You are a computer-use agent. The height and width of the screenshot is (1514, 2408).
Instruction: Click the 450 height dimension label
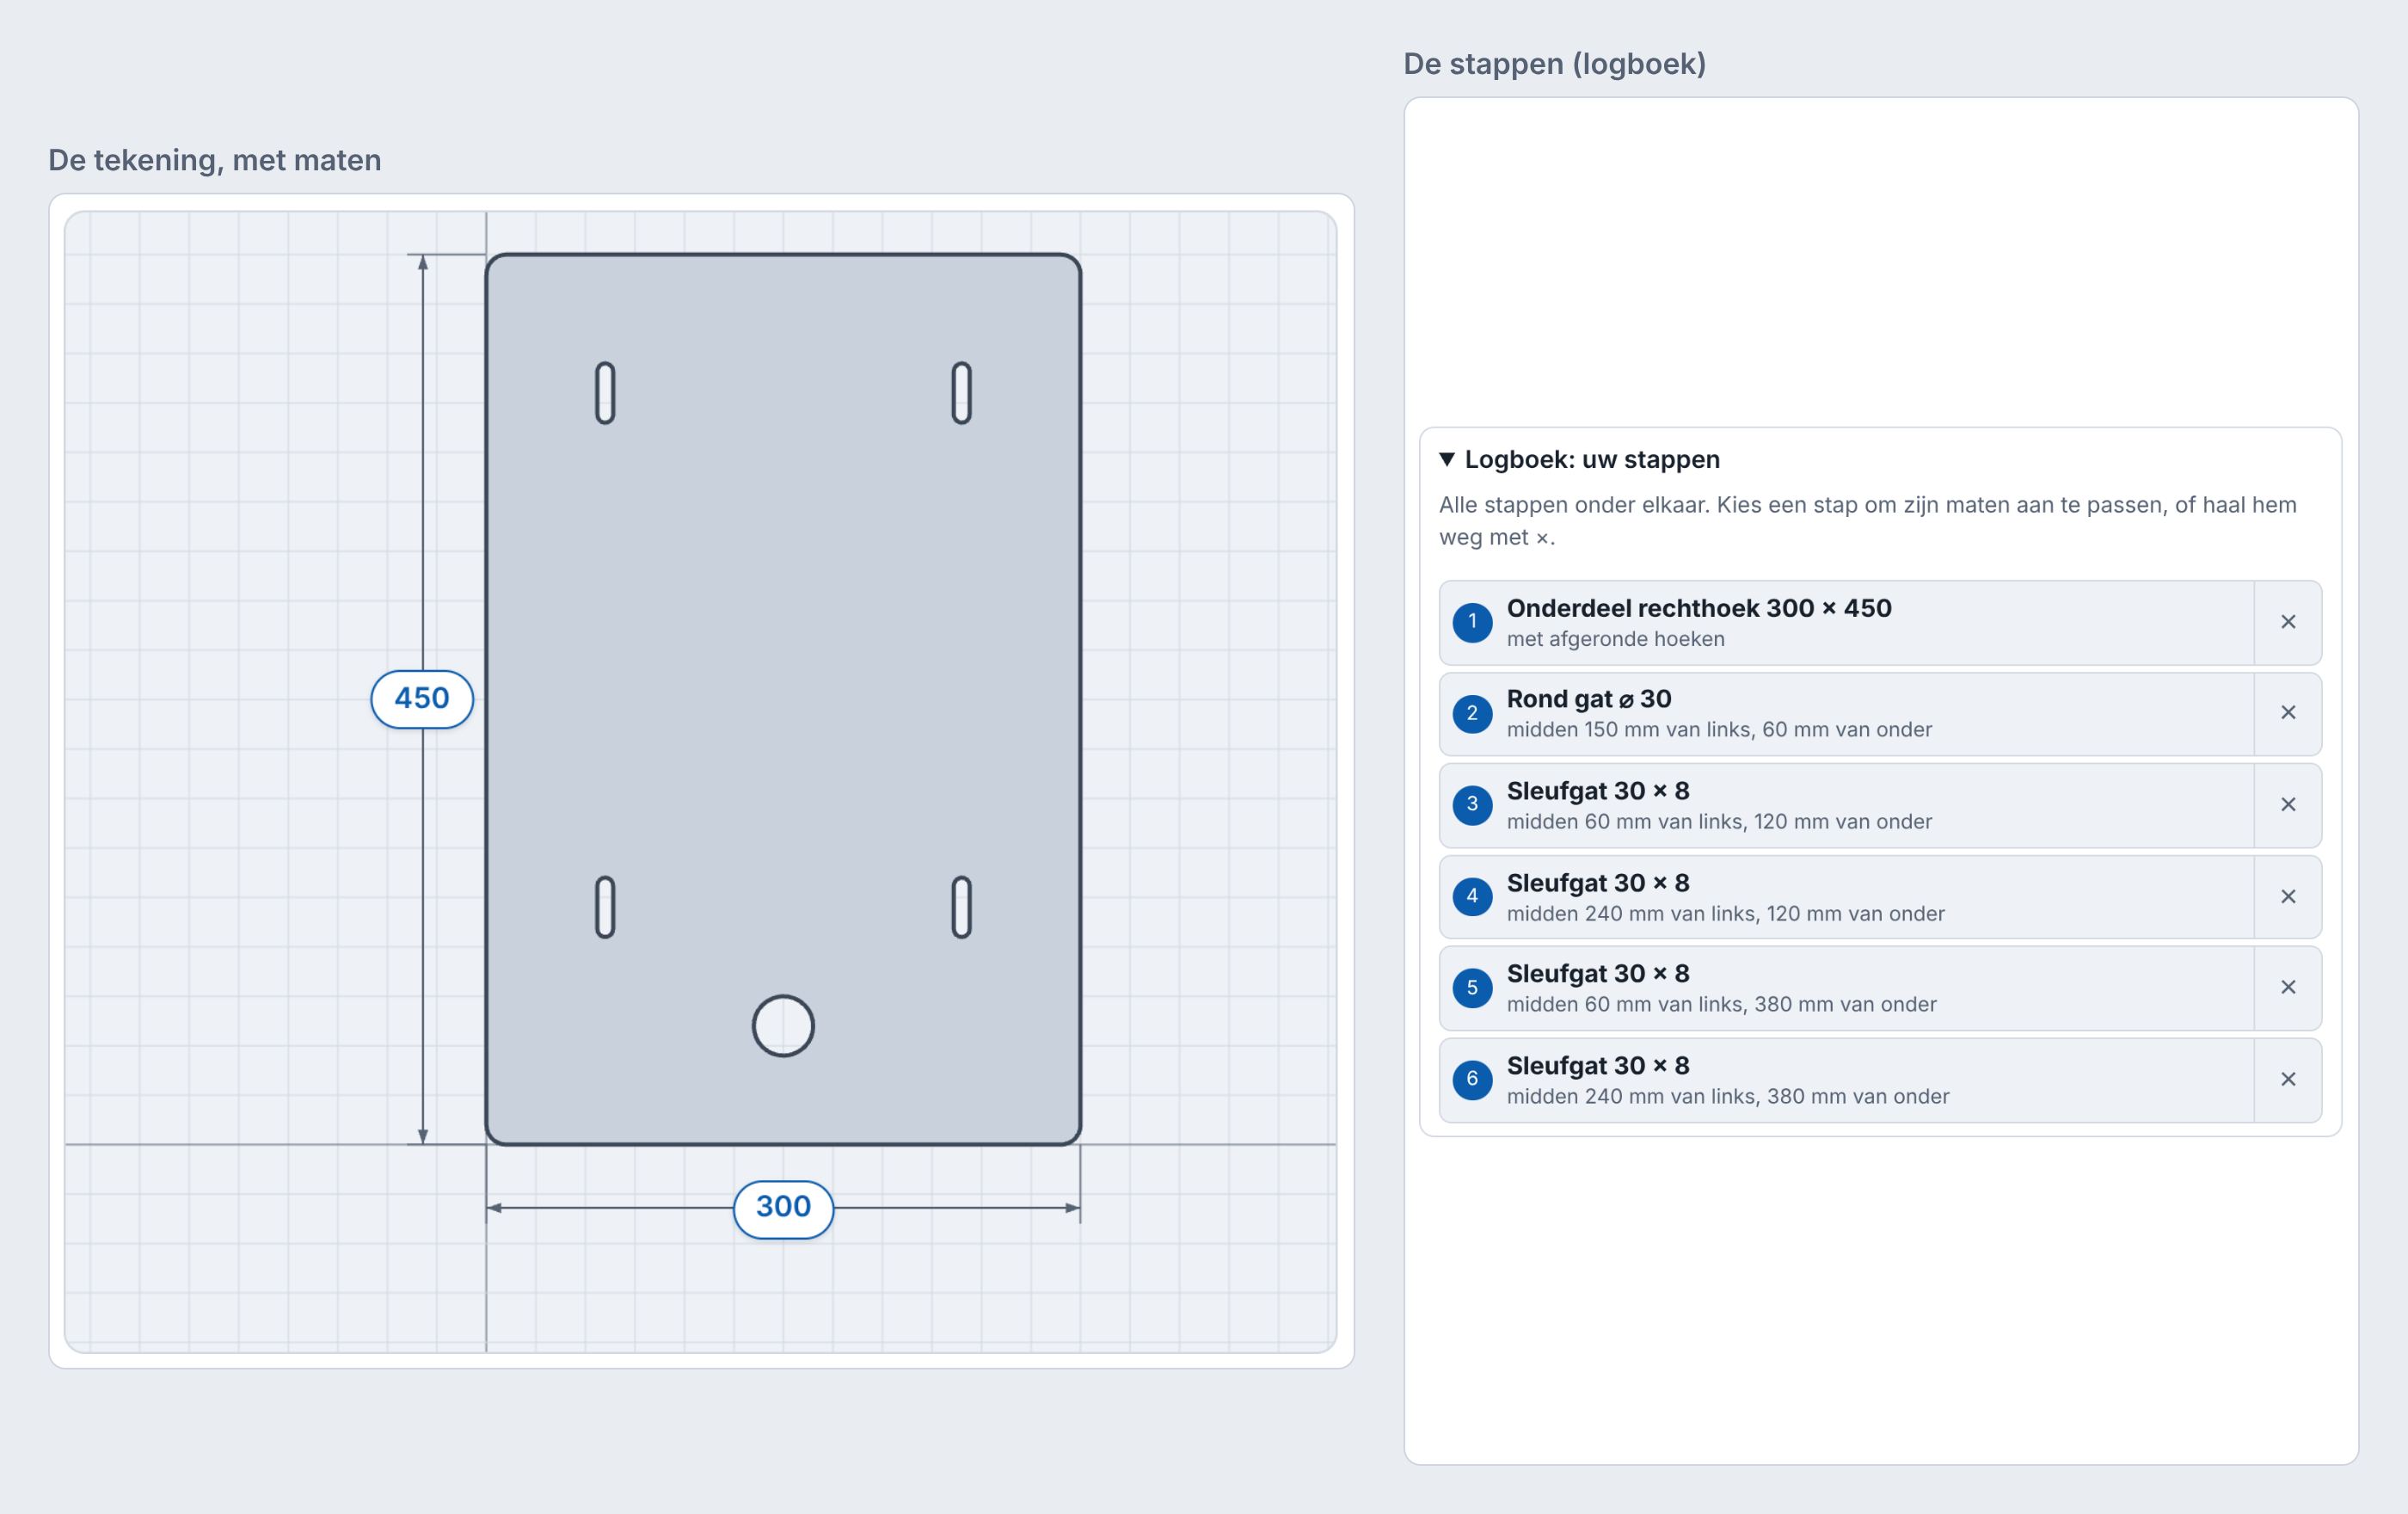pos(422,699)
